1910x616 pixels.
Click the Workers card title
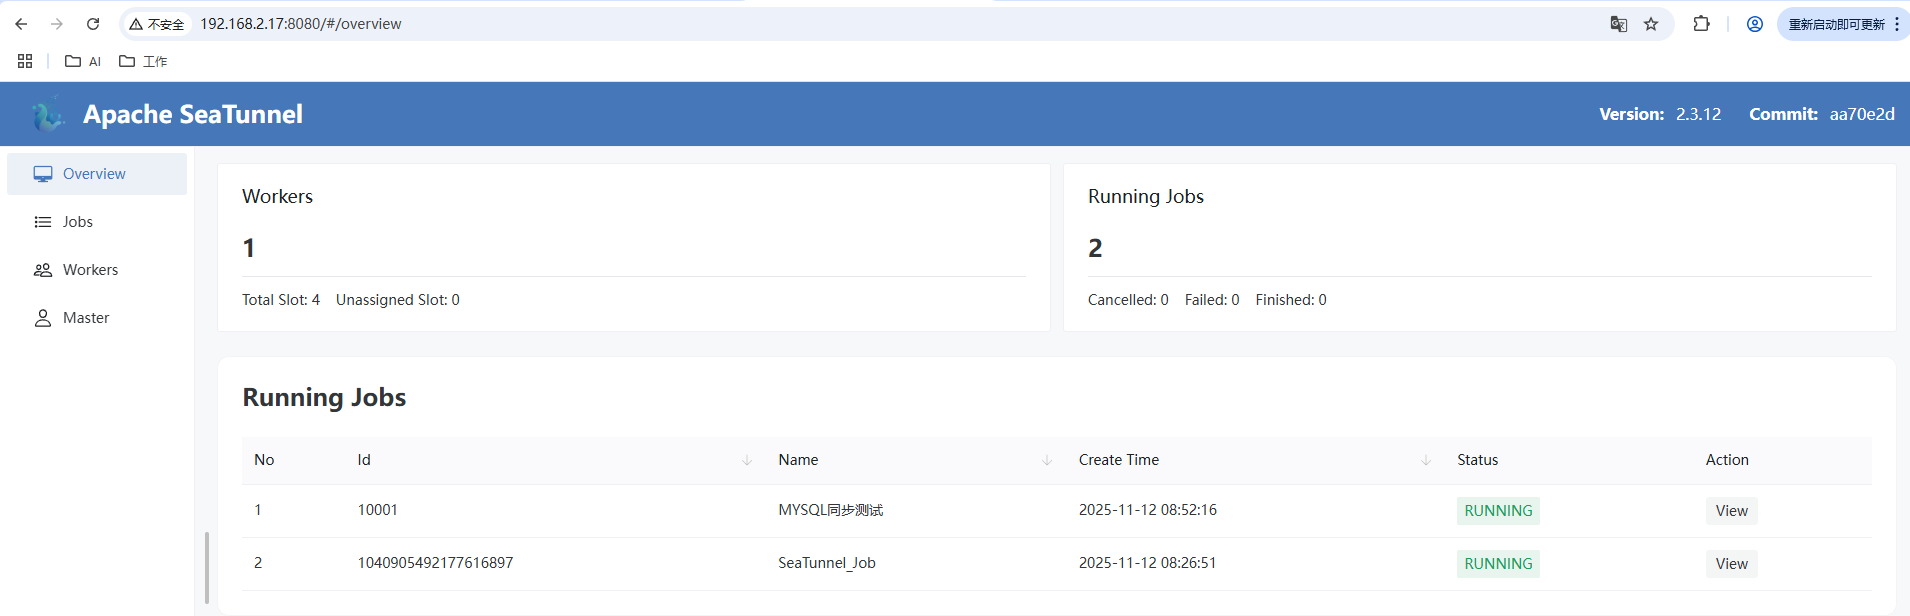click(277, 197)
